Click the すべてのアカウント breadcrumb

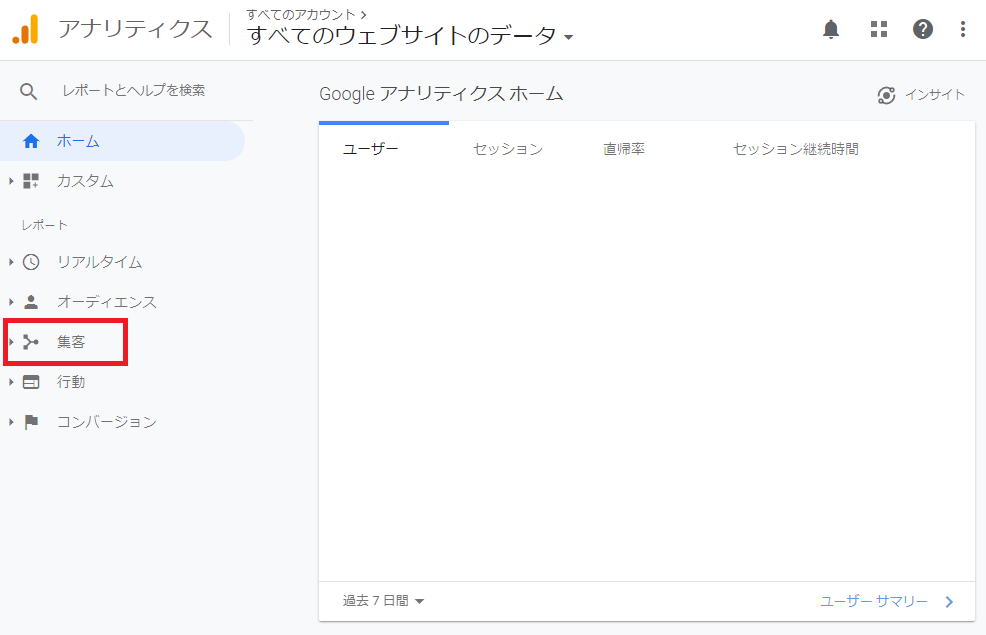[301, 14]
